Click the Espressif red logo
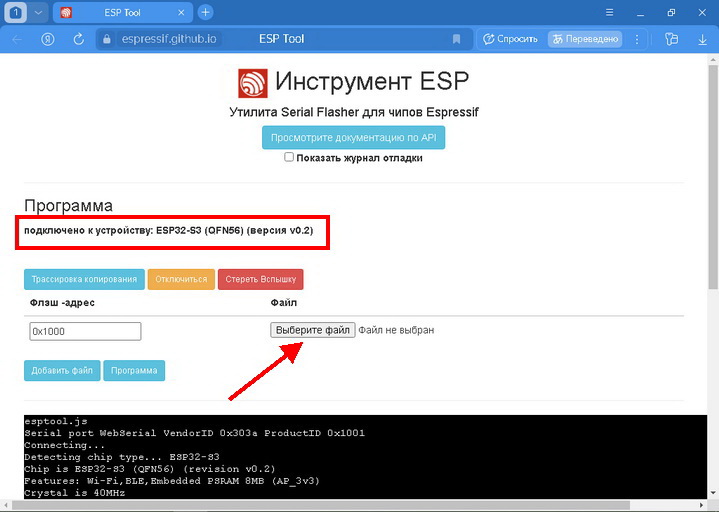 (x=253, y=83)
